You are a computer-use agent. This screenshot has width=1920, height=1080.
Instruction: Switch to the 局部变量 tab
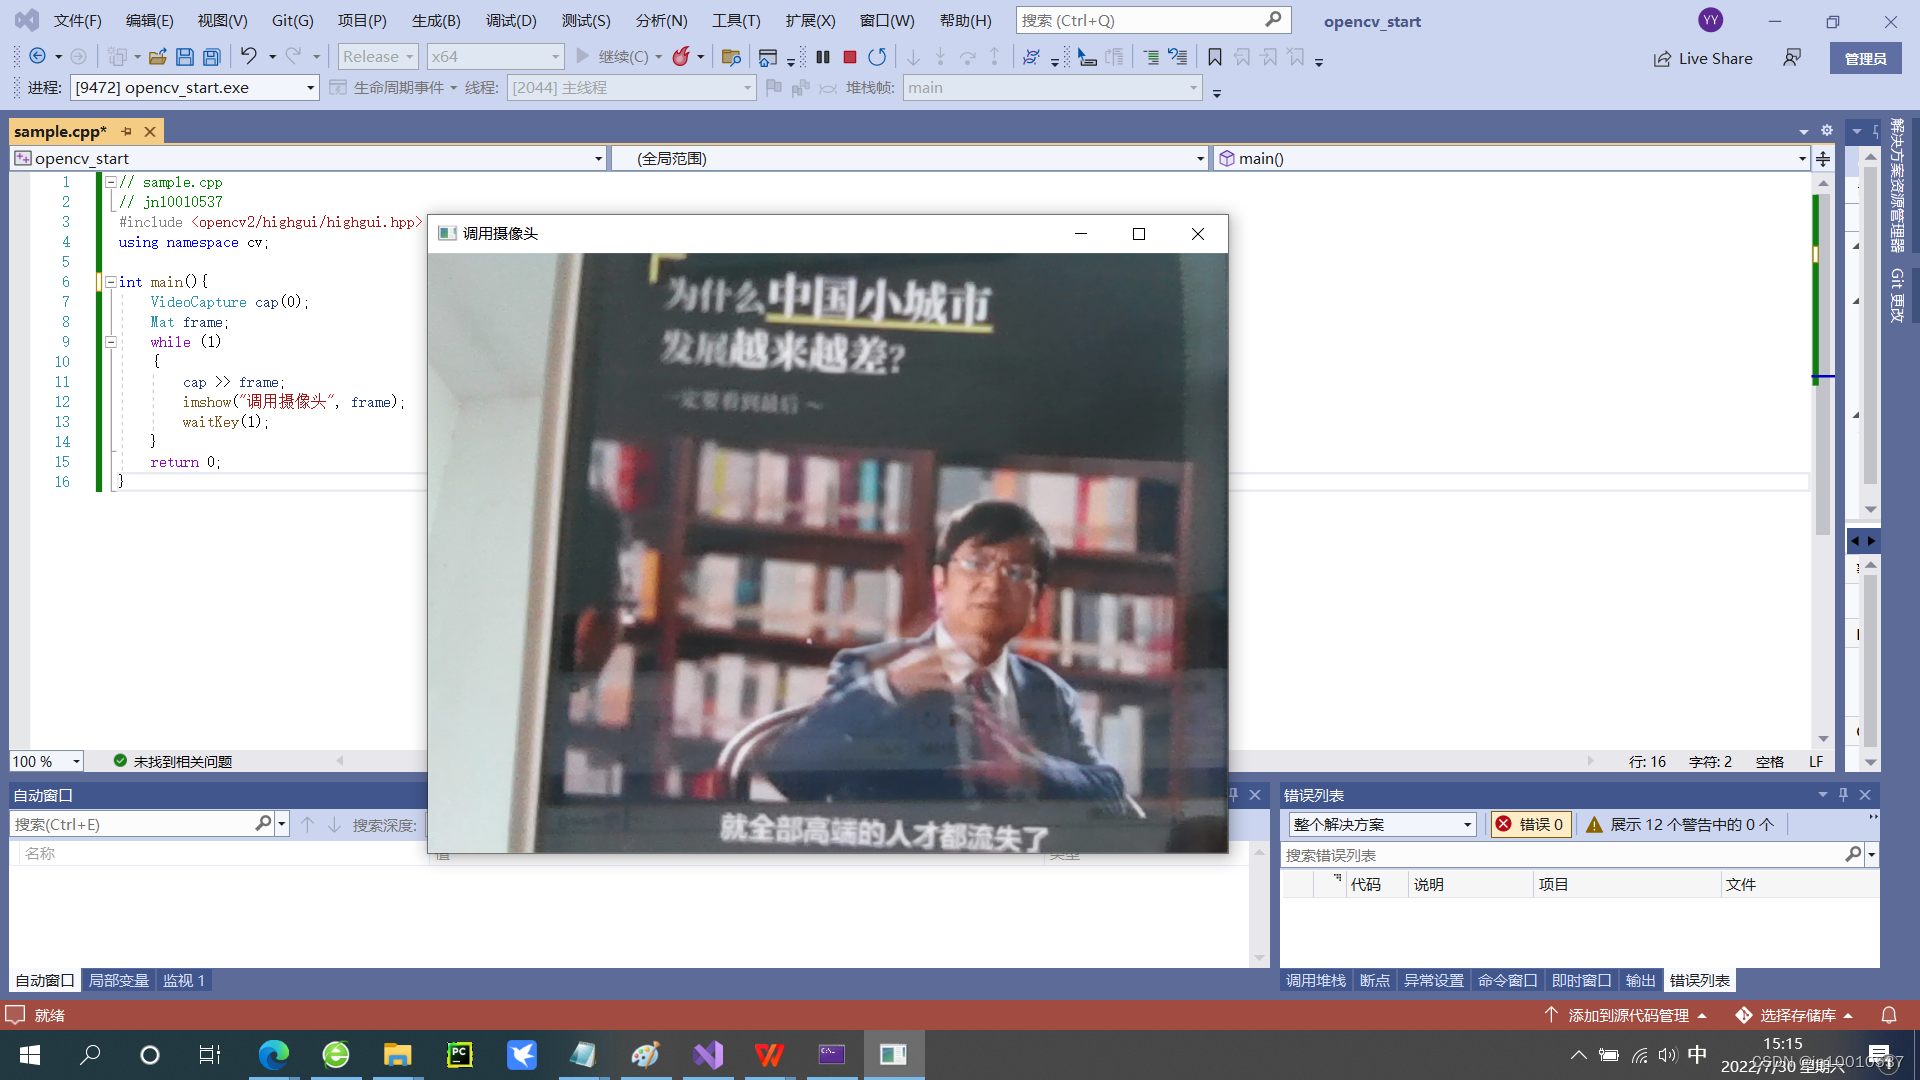(118, 980)
